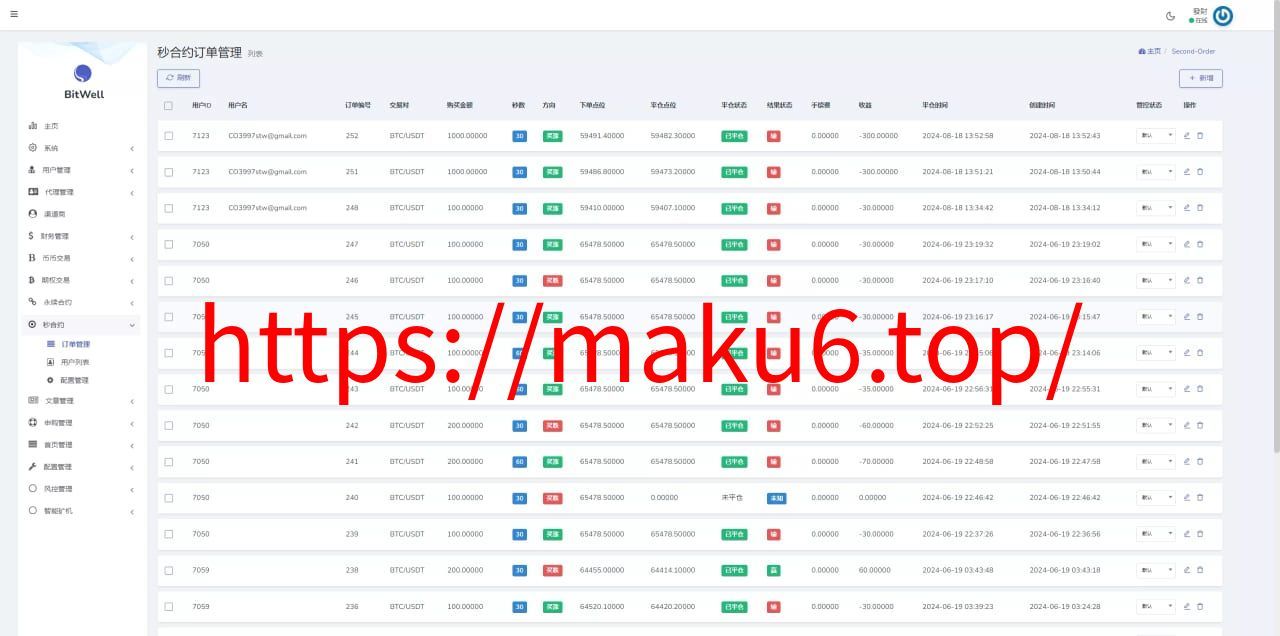The width and height of the screenshot is (1280, 636).
Task: Check the checkbox for order 252
Action: (168, 136)
